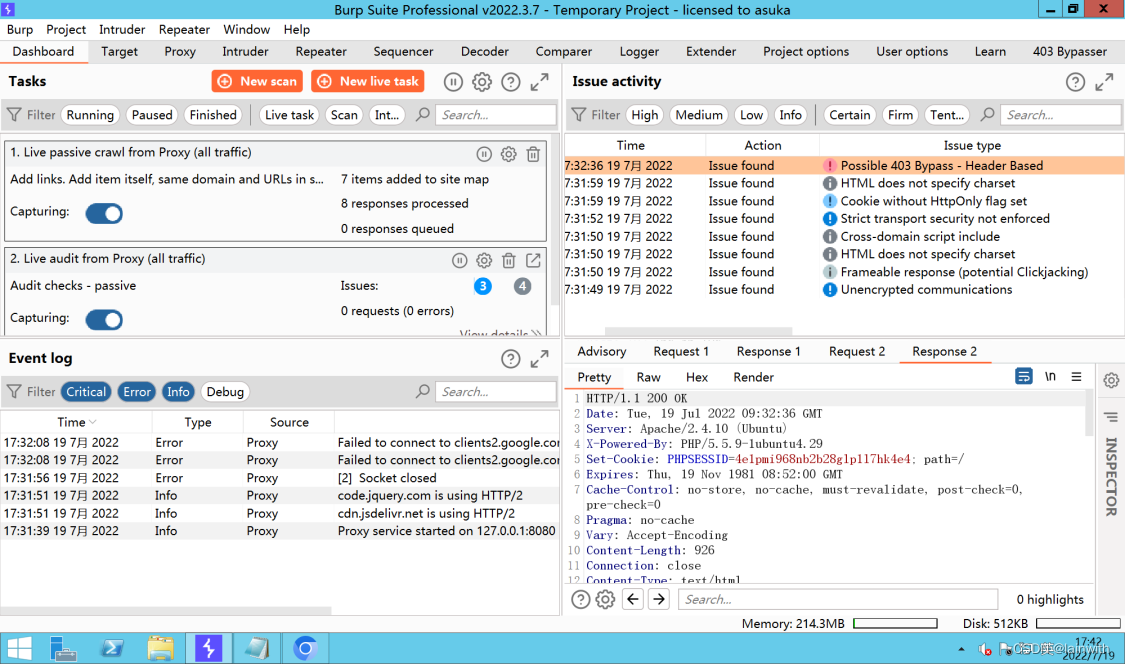Screen dimensions: 1125x664
Task: Open help for Tasks panel
Action: coord(511,82)
